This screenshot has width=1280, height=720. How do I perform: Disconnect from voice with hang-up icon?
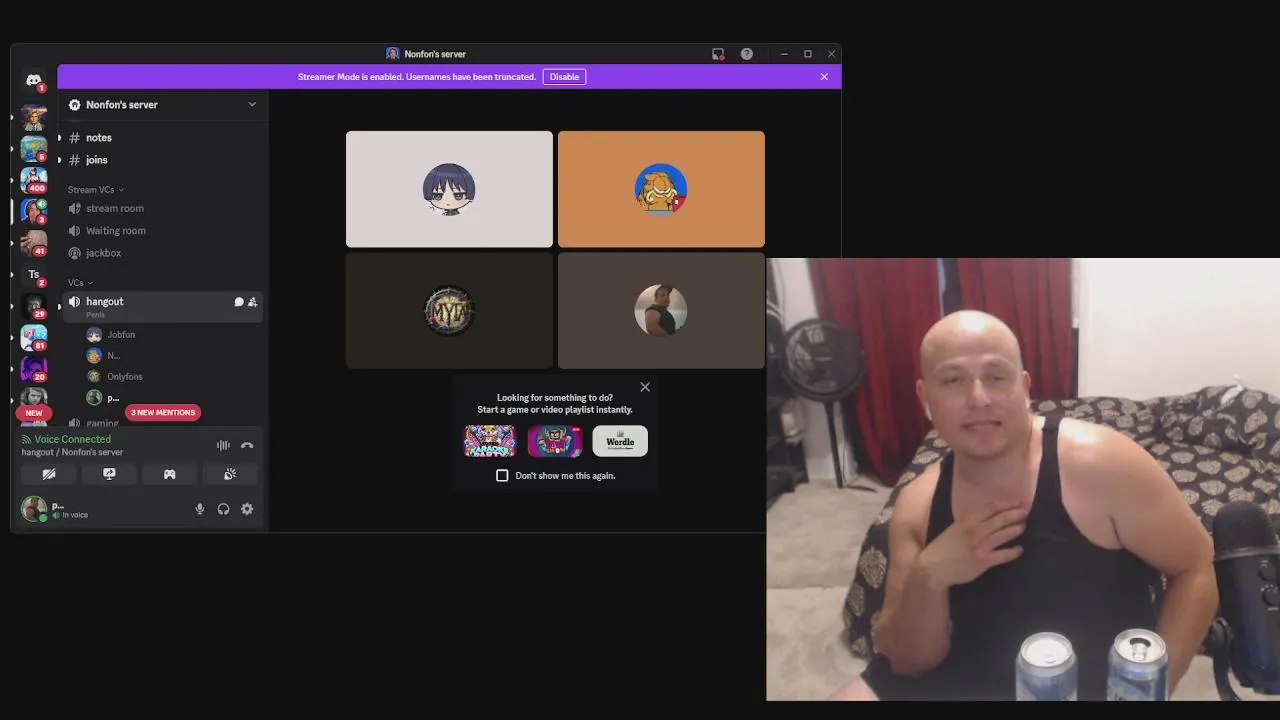(x=247, y=445)
